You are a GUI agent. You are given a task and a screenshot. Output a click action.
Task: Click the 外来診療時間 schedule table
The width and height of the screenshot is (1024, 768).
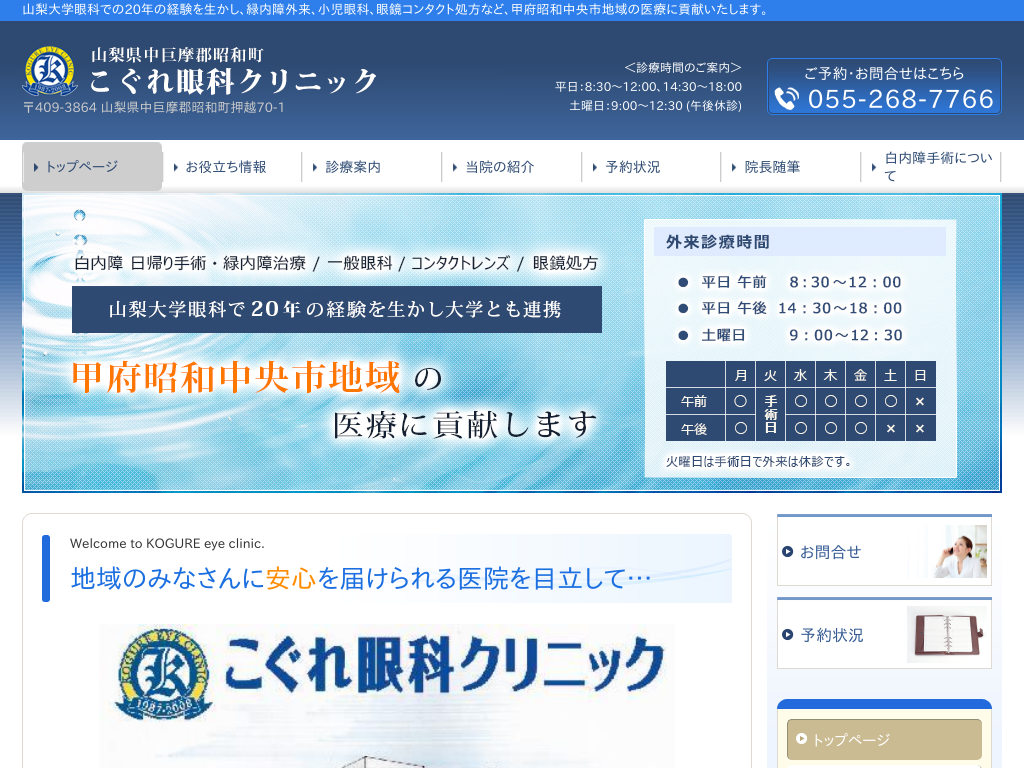tap(800, 400)
